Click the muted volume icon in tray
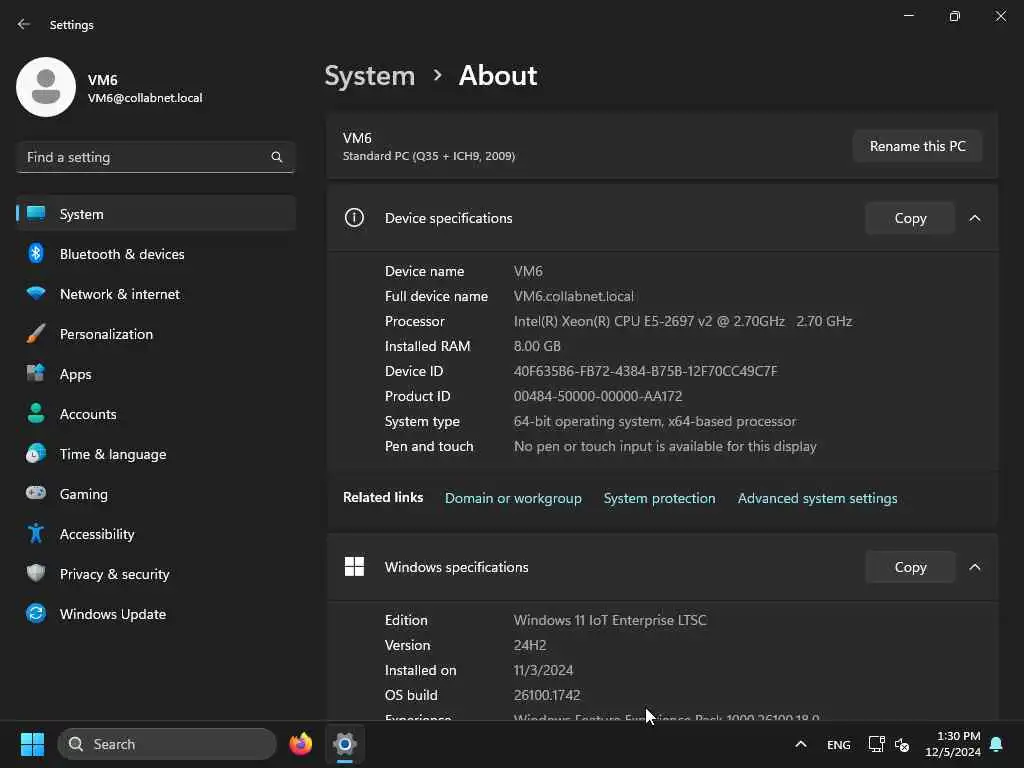Screen dimensions: 1024x768 pyautogui.click(x=902, y=744)
